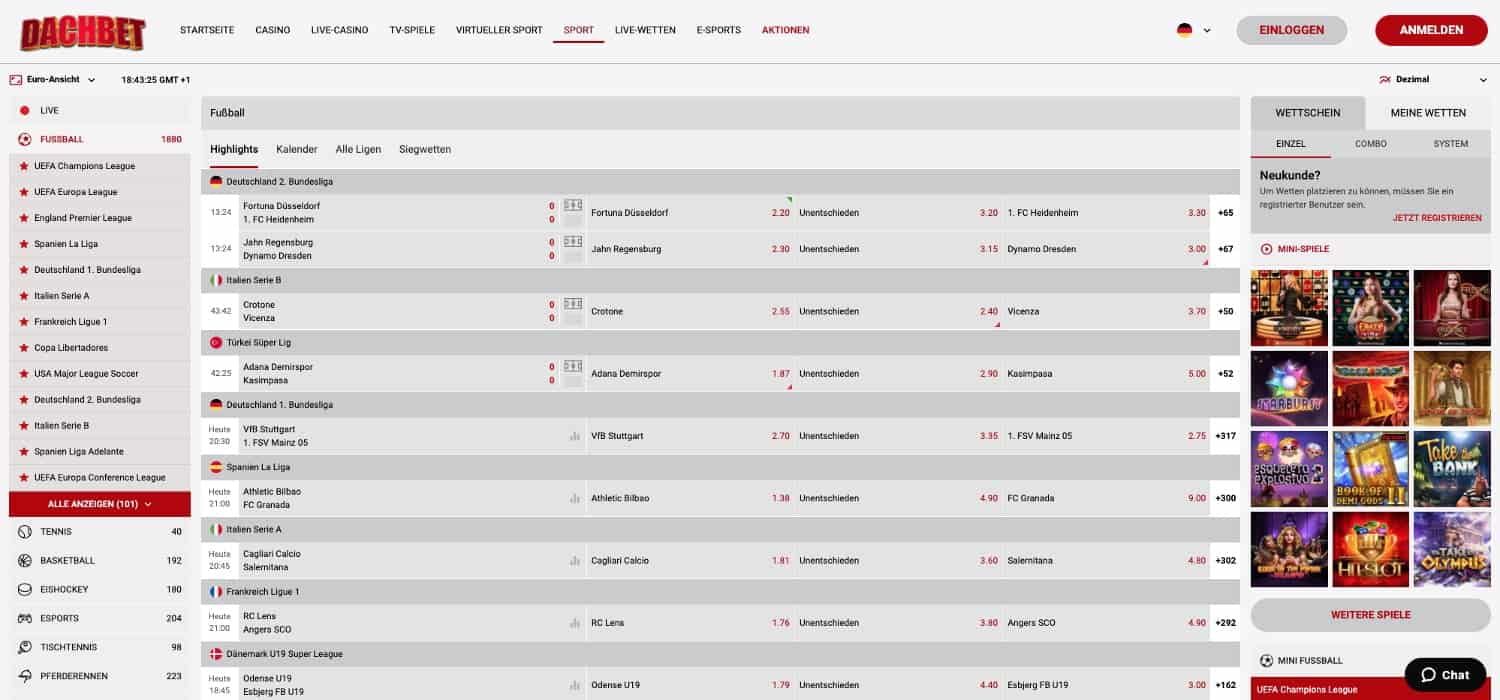
Task: Open live pitch view for Fortuna Düsseldorf match
Action: [x=573, y=205]
